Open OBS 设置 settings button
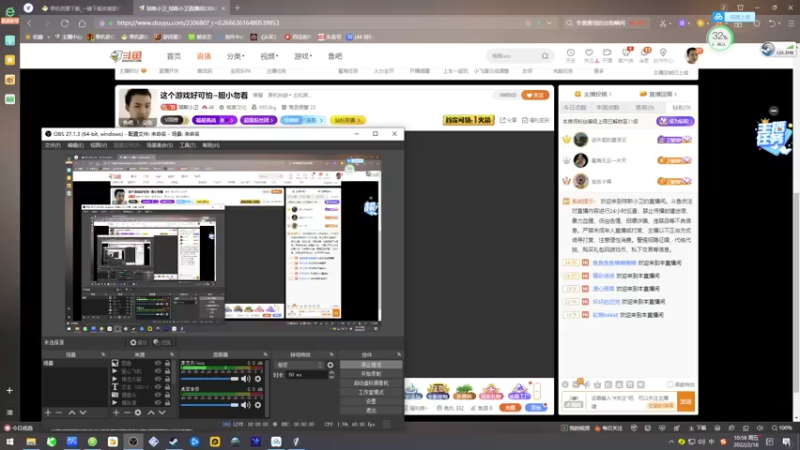Screen dimensions: 800x450 pos(371,402)
